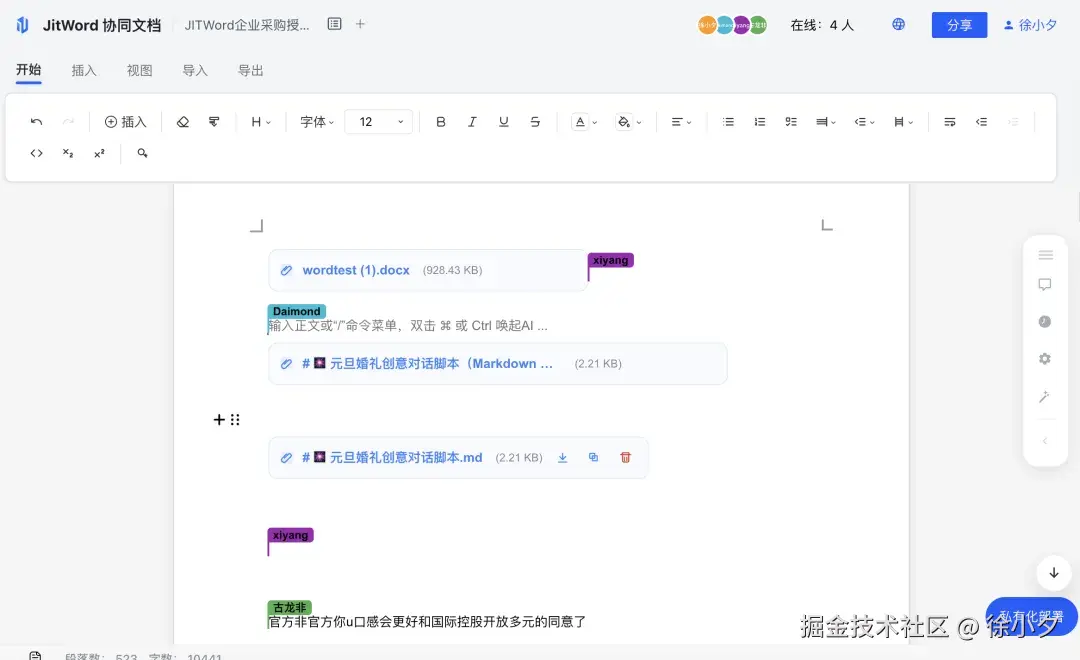Click the search icon in the toolbar
This screenshot has height=660, width=1080.
point(142,153)
